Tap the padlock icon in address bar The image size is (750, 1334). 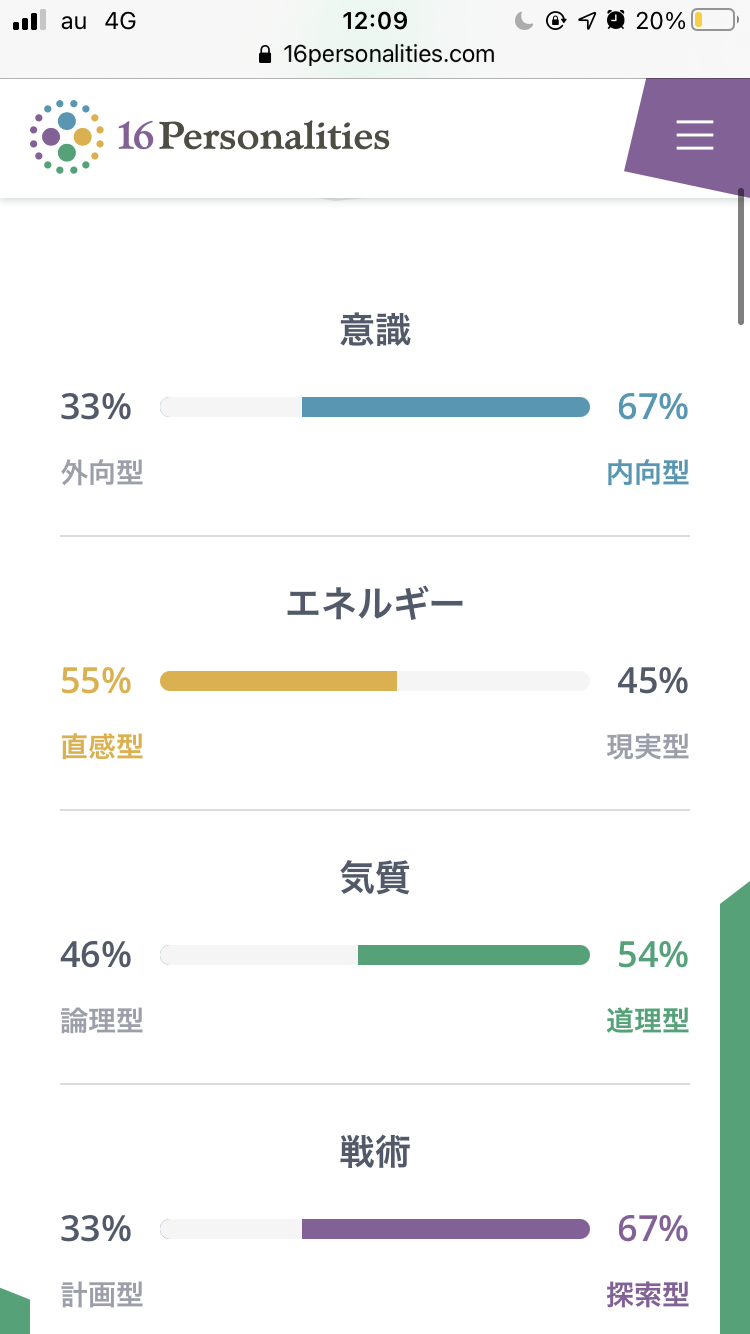pos(264,55)
